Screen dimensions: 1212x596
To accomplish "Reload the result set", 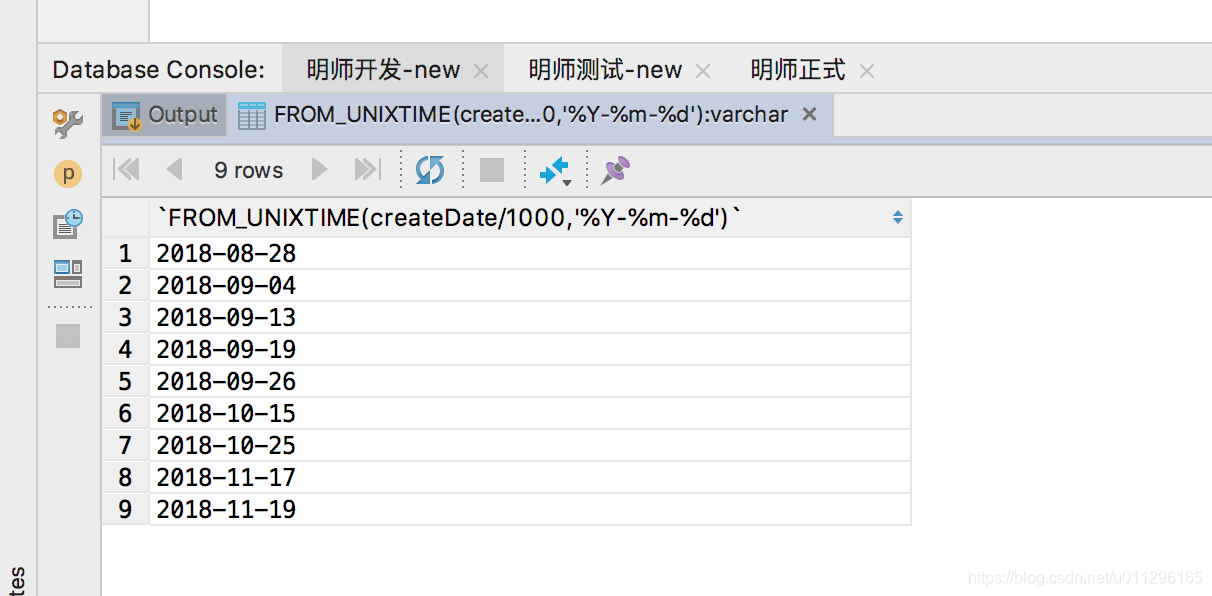I will click(430, 170).
